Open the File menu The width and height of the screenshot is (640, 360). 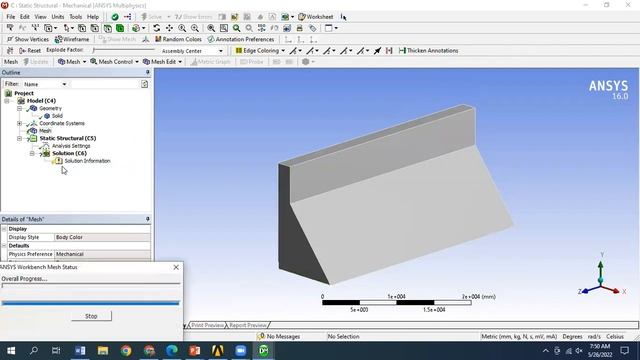click(x=11, y=17)
